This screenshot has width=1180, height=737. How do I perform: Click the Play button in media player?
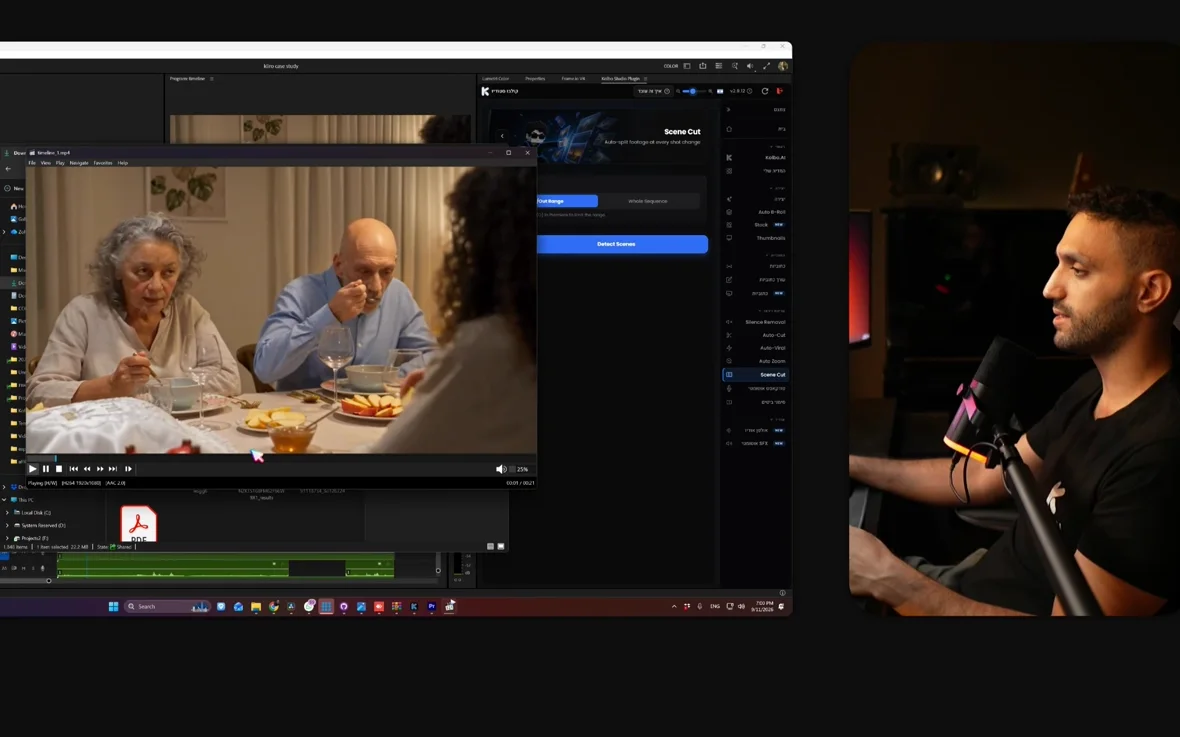(x=32, y=468)
